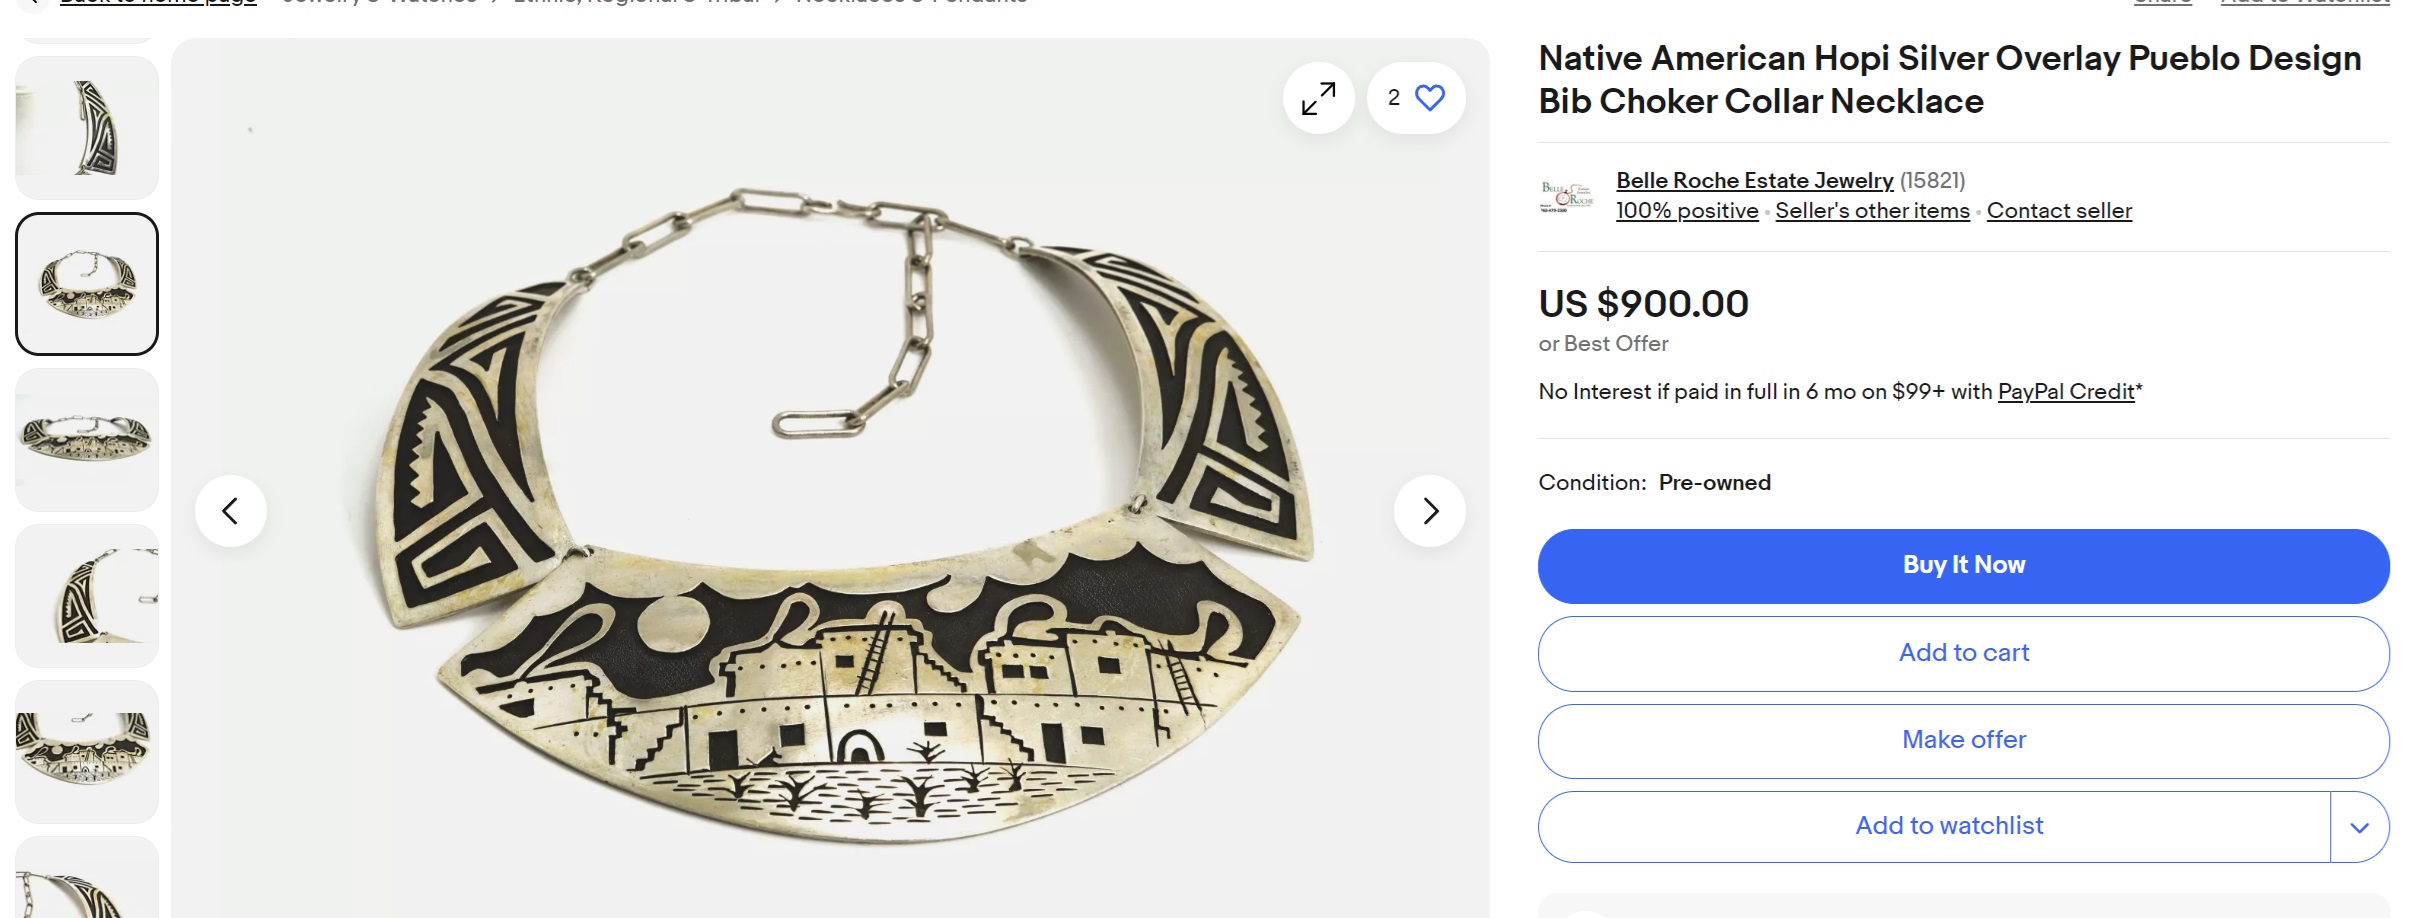
Task: Expand the Add to watchlist dropdown arrow
Action: [2359, 827]
